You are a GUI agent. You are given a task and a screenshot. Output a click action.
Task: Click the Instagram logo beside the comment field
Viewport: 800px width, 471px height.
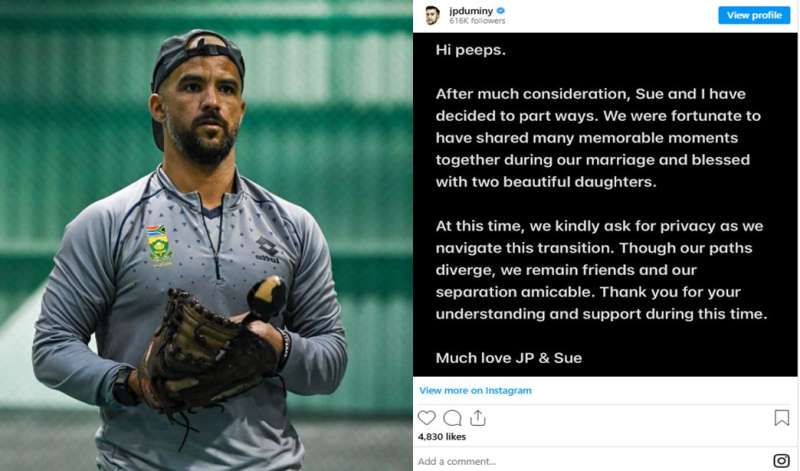[x=782, y=461]
